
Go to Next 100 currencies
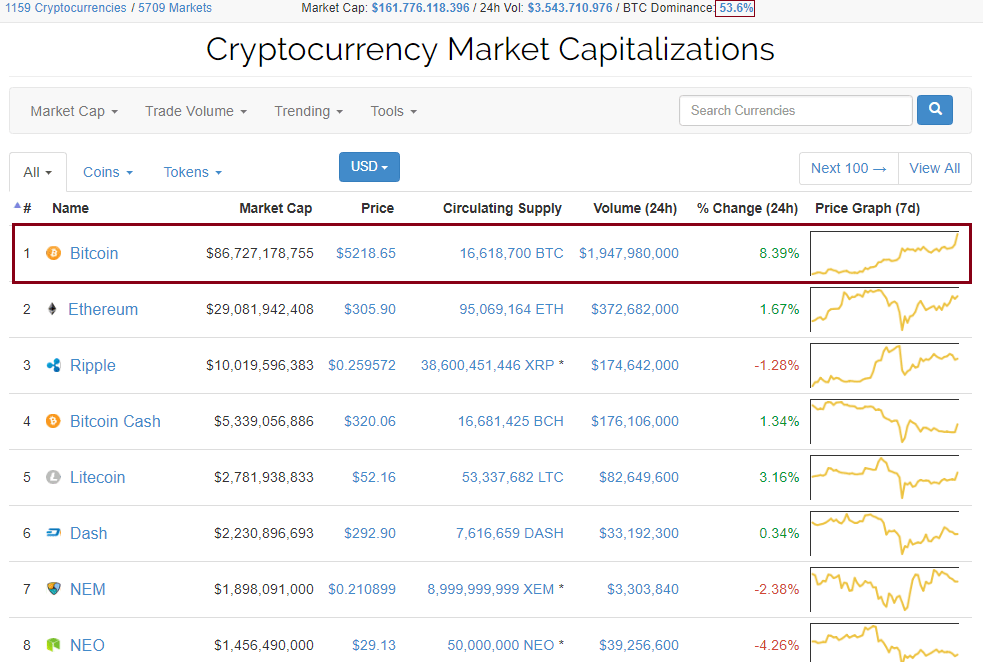pyautogui.click(x=848, y=168)
